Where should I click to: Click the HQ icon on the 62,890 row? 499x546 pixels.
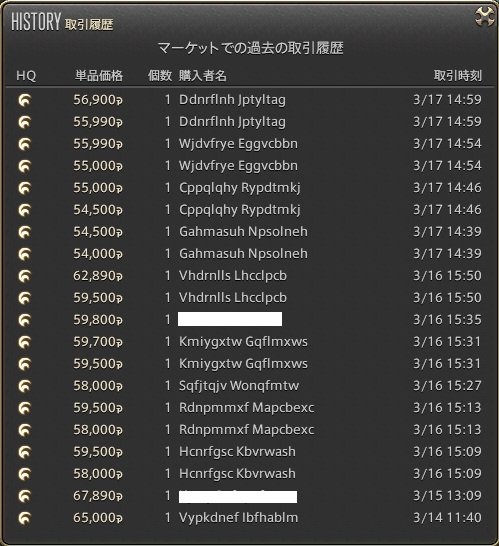(25, 276)
